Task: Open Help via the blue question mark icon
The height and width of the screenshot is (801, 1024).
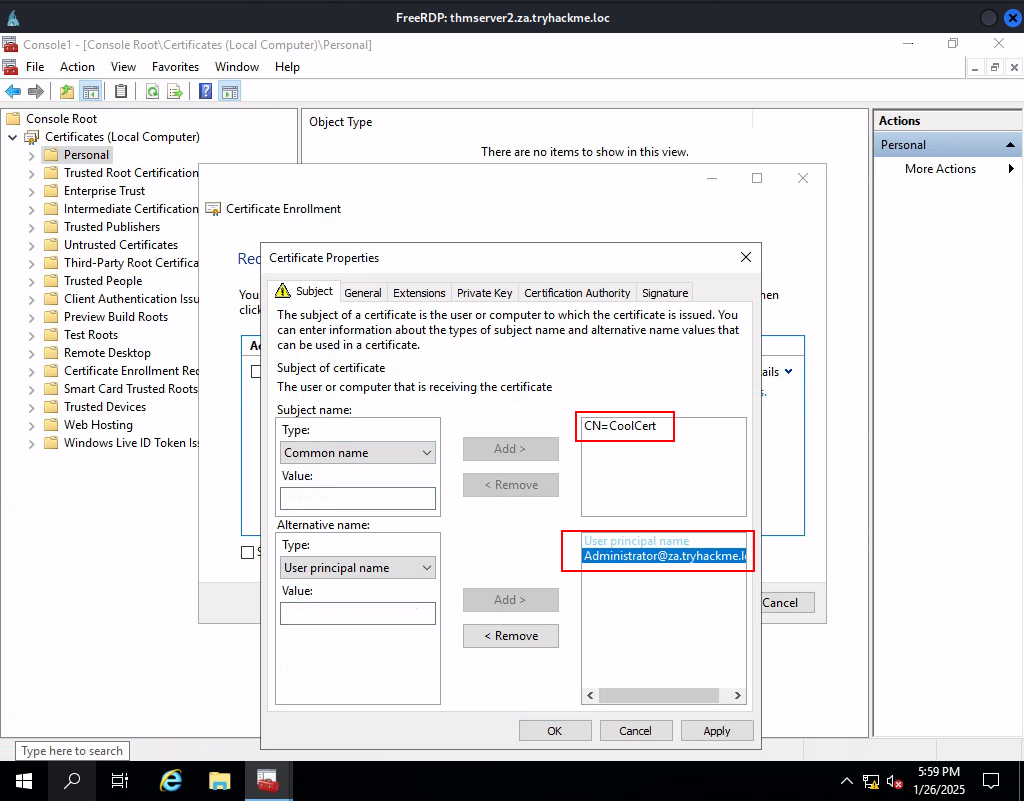Action: pyautogui.click(x=205, y=91)
